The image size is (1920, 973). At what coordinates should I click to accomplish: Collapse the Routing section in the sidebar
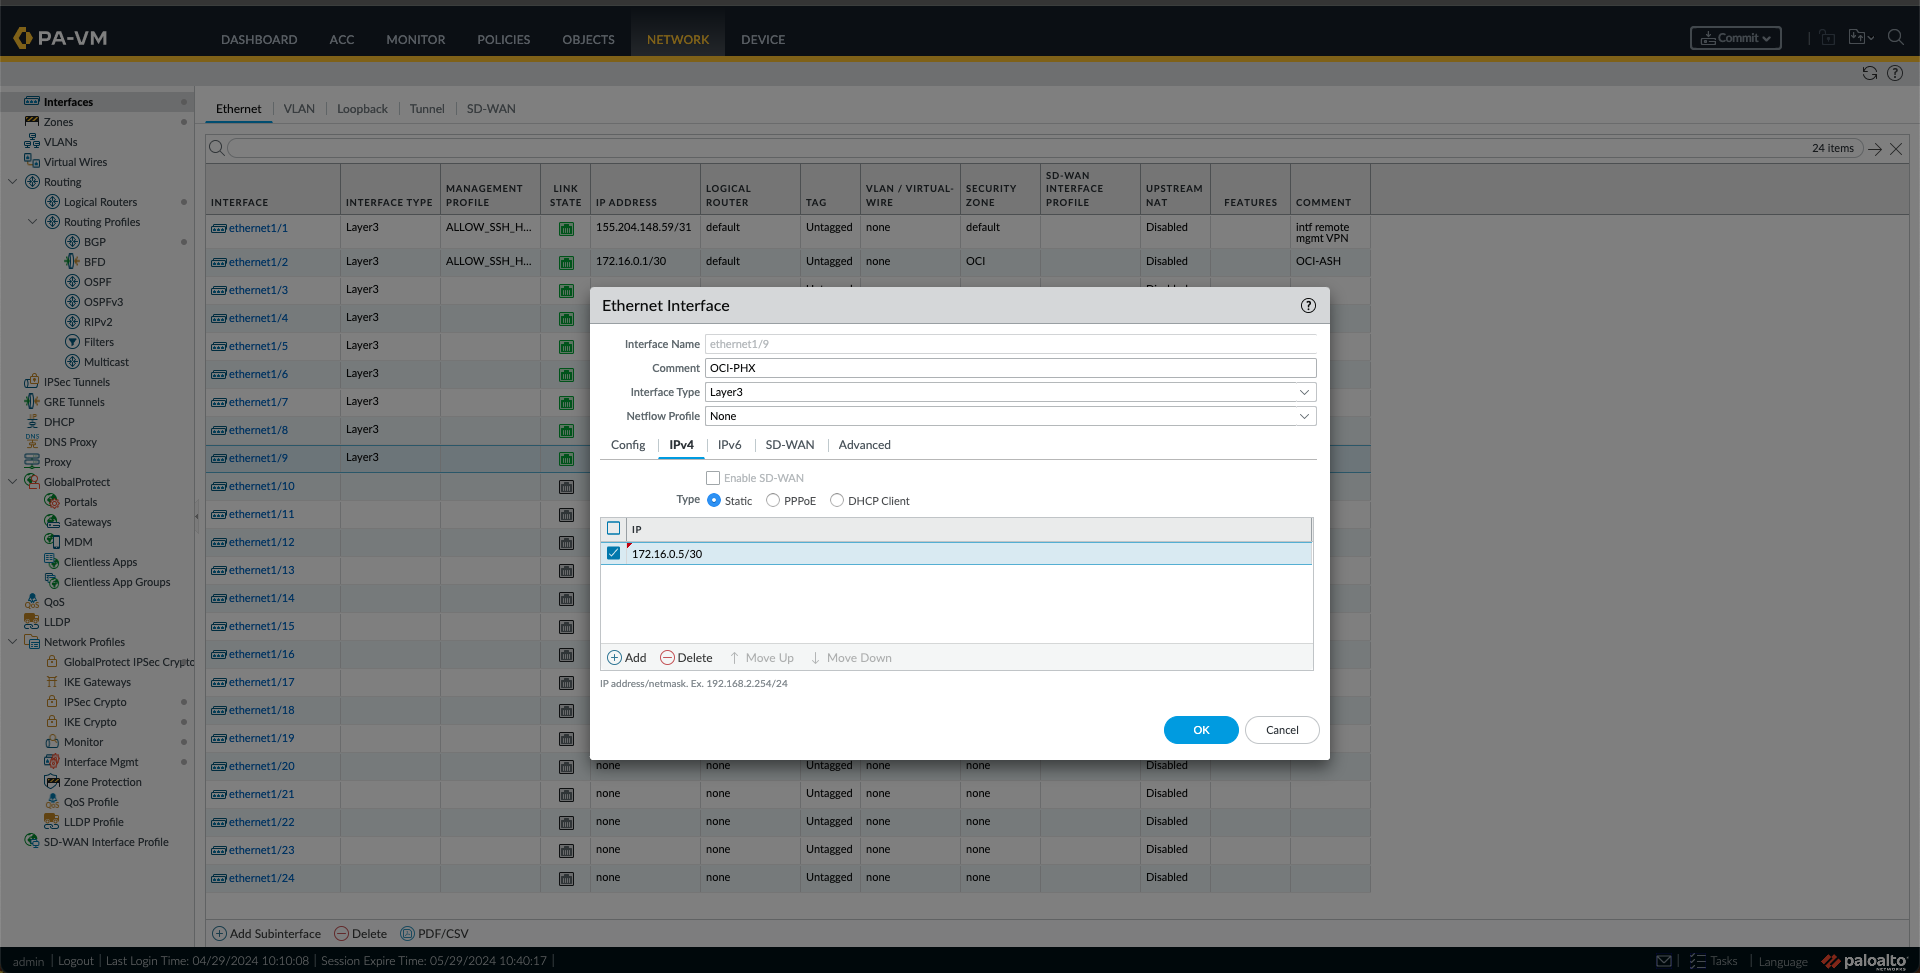[13, 181]
